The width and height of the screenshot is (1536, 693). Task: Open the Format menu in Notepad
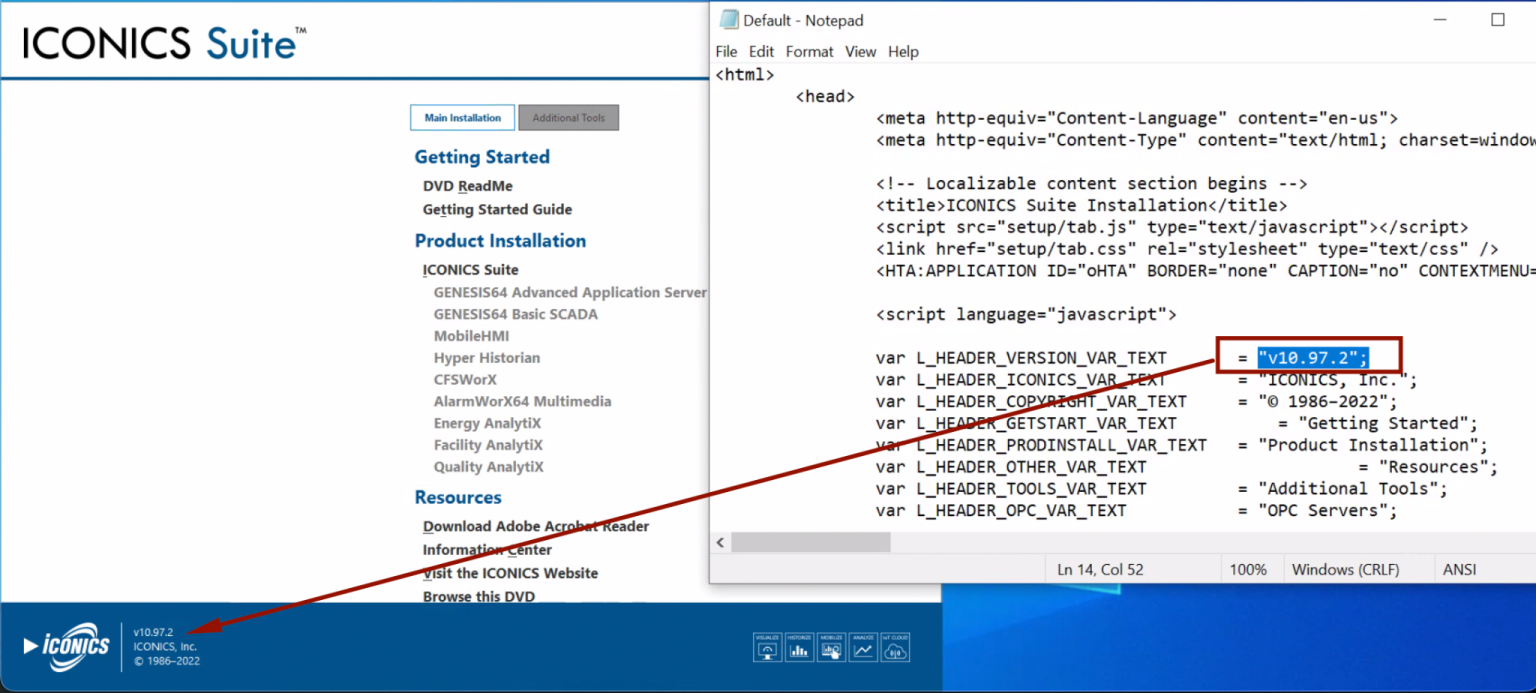(x=809, y=51)
